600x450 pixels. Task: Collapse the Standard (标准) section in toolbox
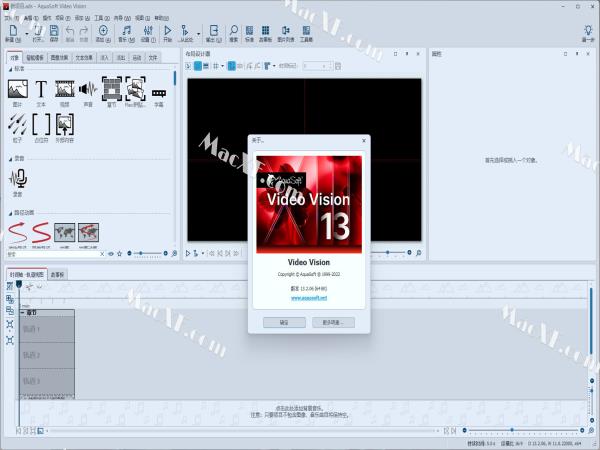point(10,69)
